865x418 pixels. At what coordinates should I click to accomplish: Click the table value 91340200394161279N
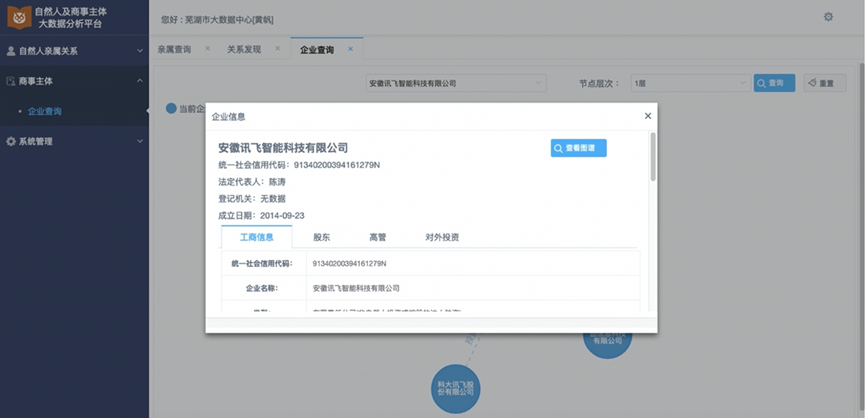[x=349, y=264]
